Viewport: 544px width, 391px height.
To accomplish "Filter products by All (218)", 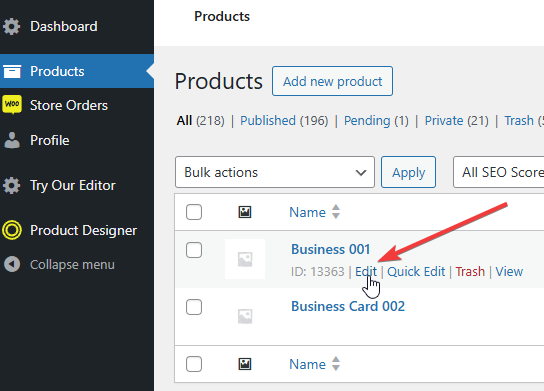I will (201, 121).
